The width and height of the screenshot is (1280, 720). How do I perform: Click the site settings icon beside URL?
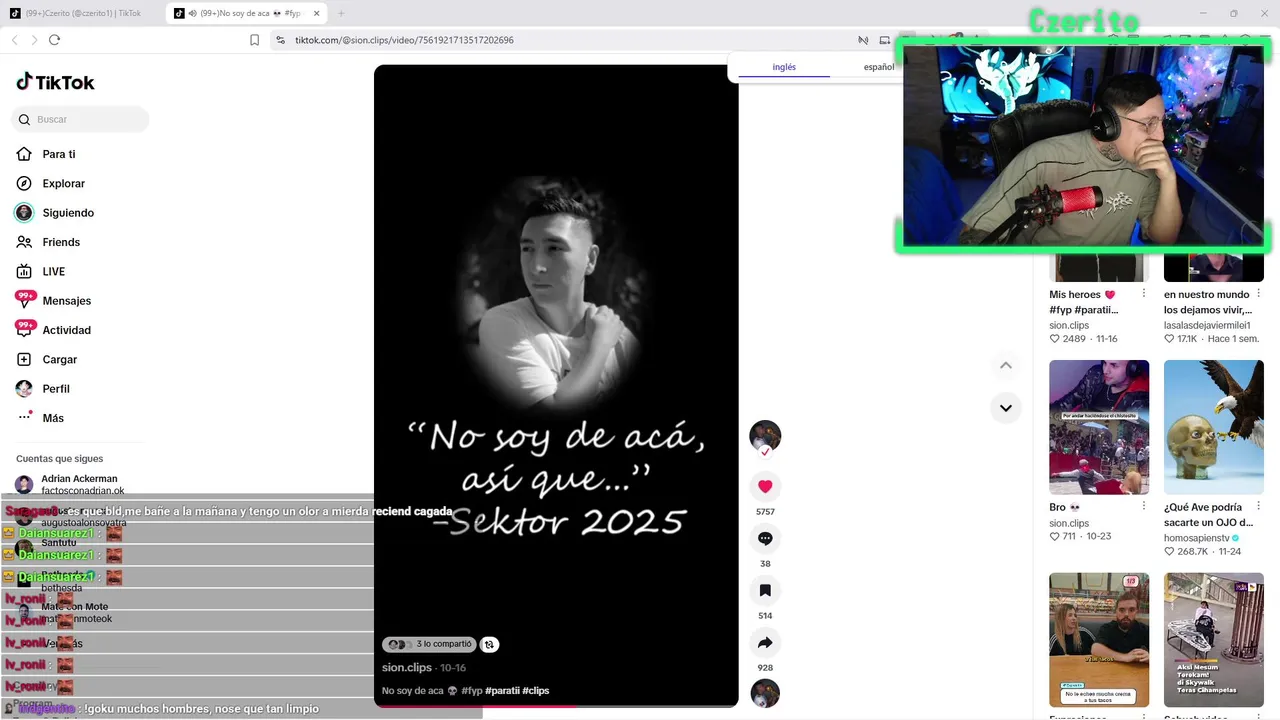tap(280, 40)
